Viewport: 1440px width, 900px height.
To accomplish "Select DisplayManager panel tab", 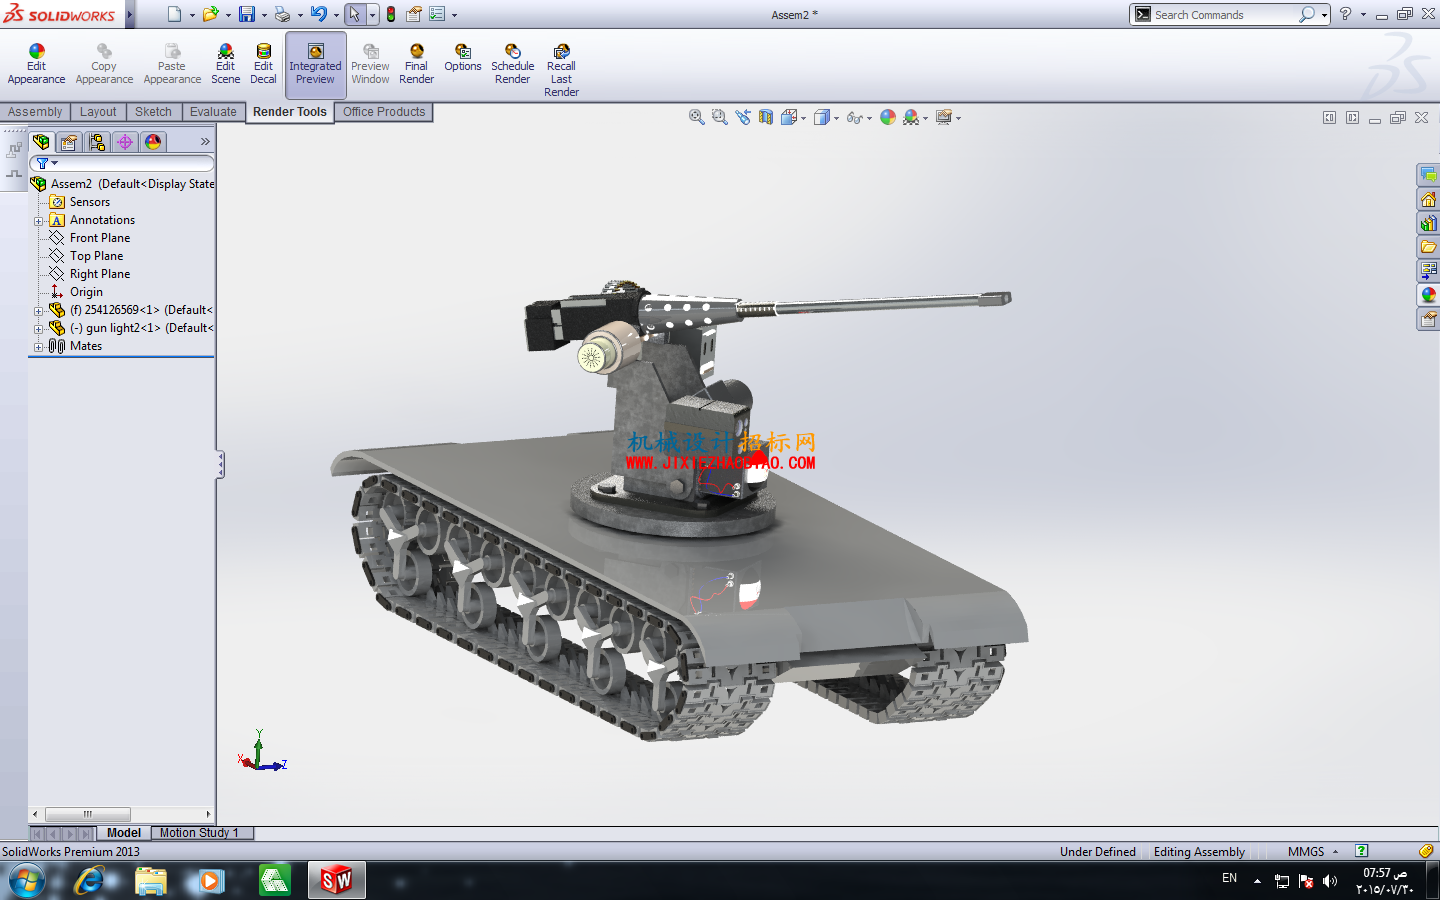I will tap(153, 142).
